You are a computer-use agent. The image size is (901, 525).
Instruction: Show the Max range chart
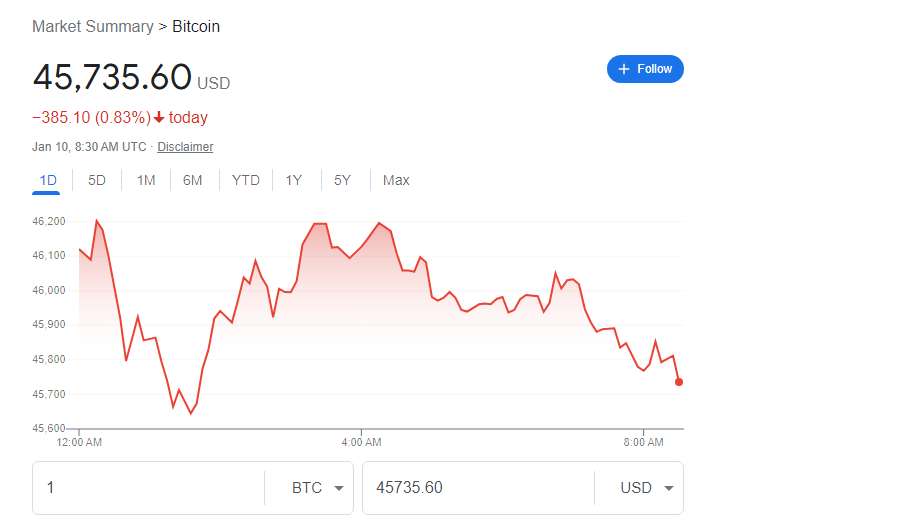(396, 181)
